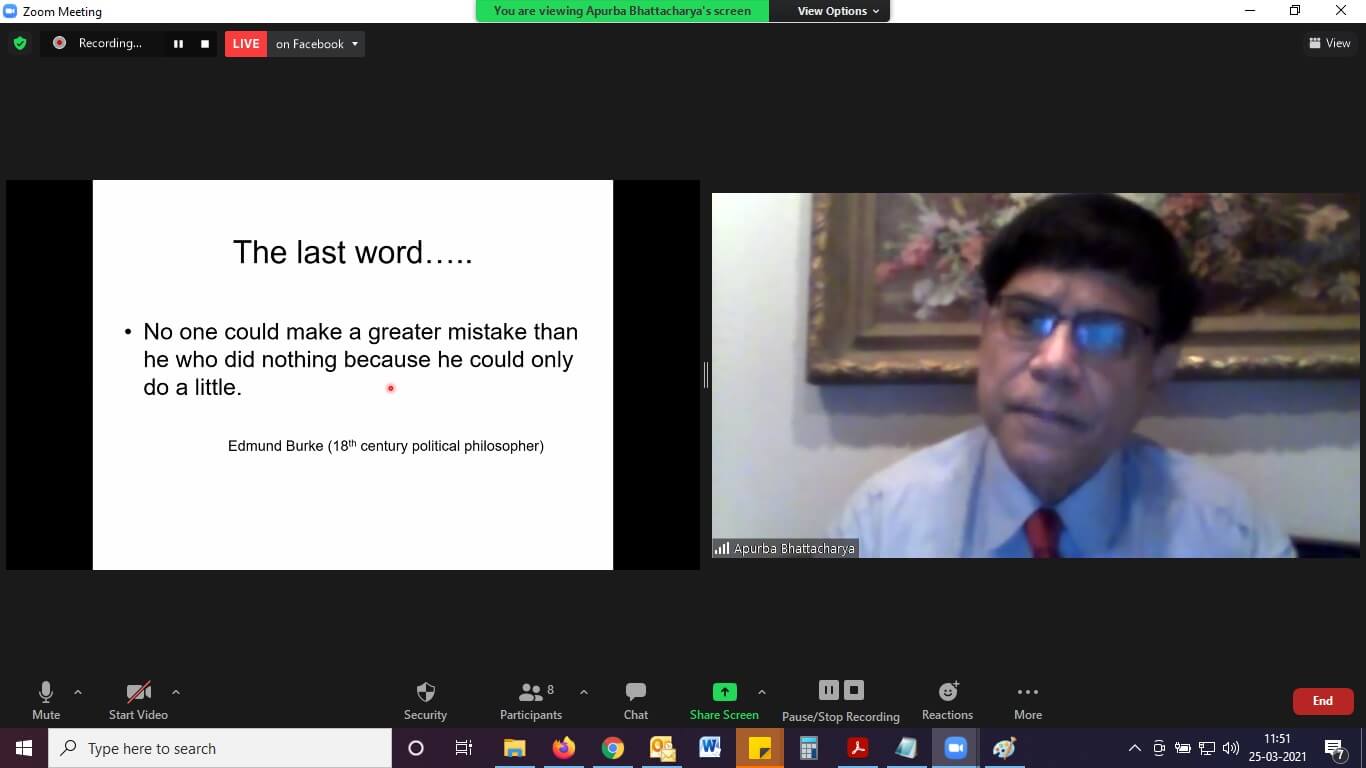
Task: Click the shared slide content
Action: [x=353, y=375]
